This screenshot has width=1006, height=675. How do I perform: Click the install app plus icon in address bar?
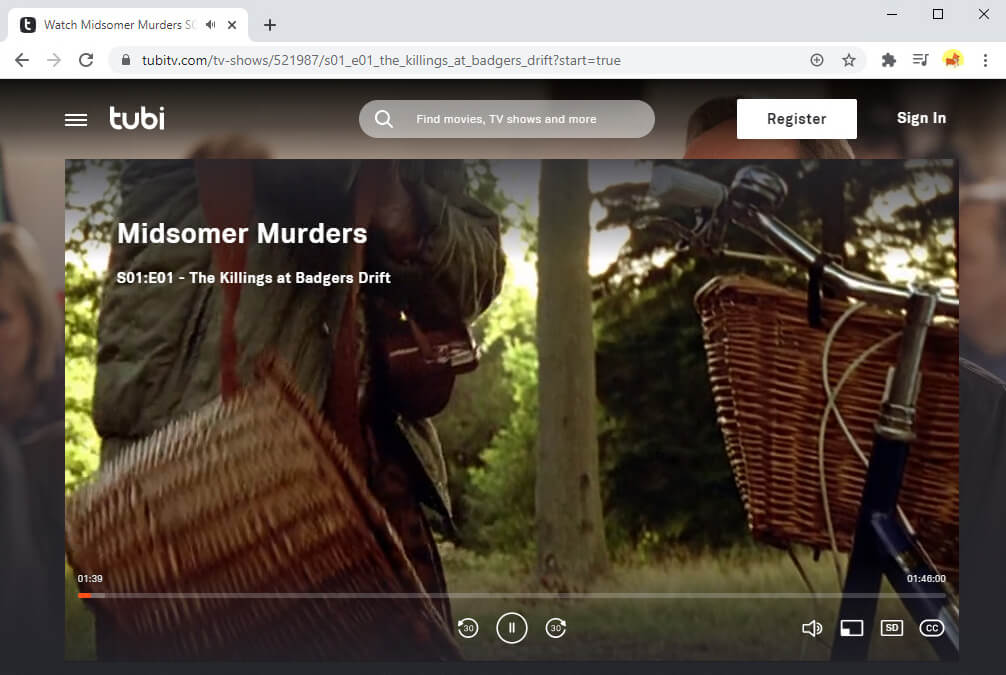[817, 60]
